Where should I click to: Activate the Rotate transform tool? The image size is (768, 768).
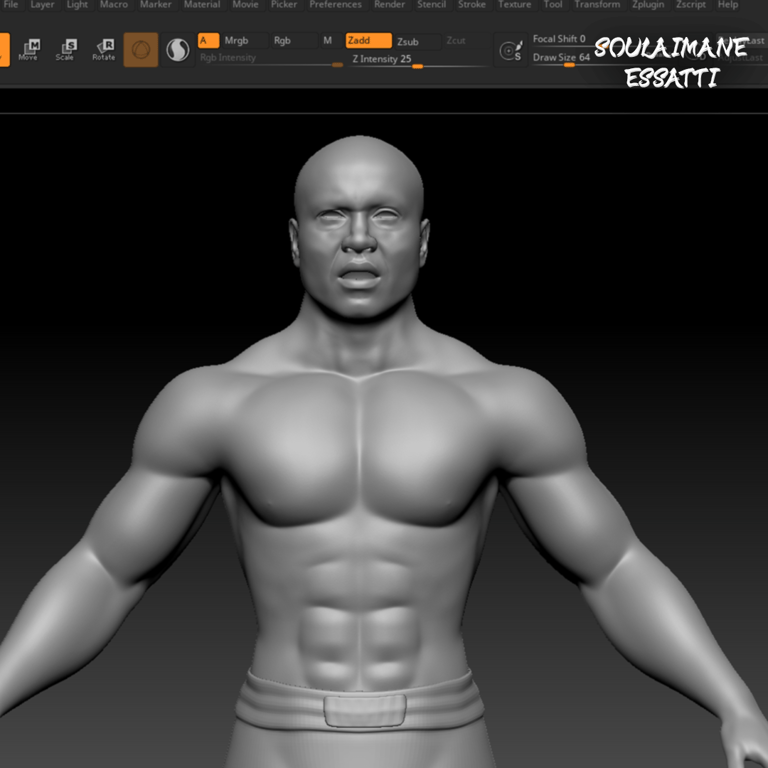point(103,50)
